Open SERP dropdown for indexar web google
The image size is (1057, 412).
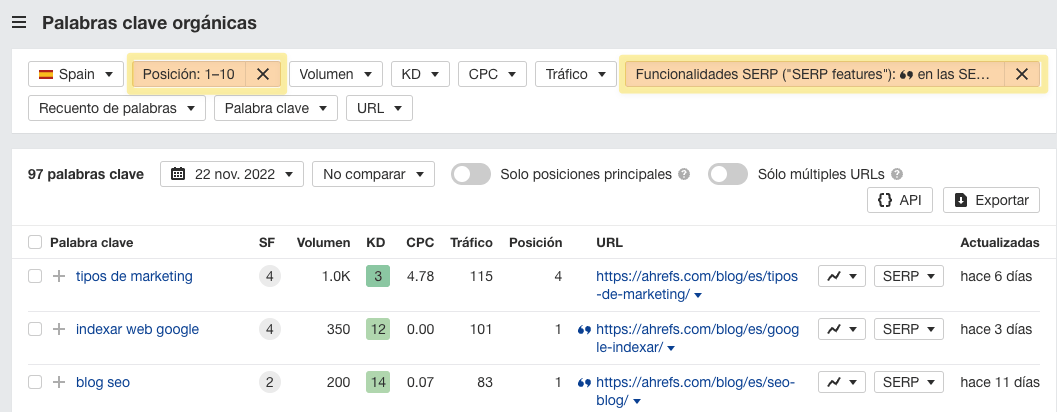(x=908, y=329)
